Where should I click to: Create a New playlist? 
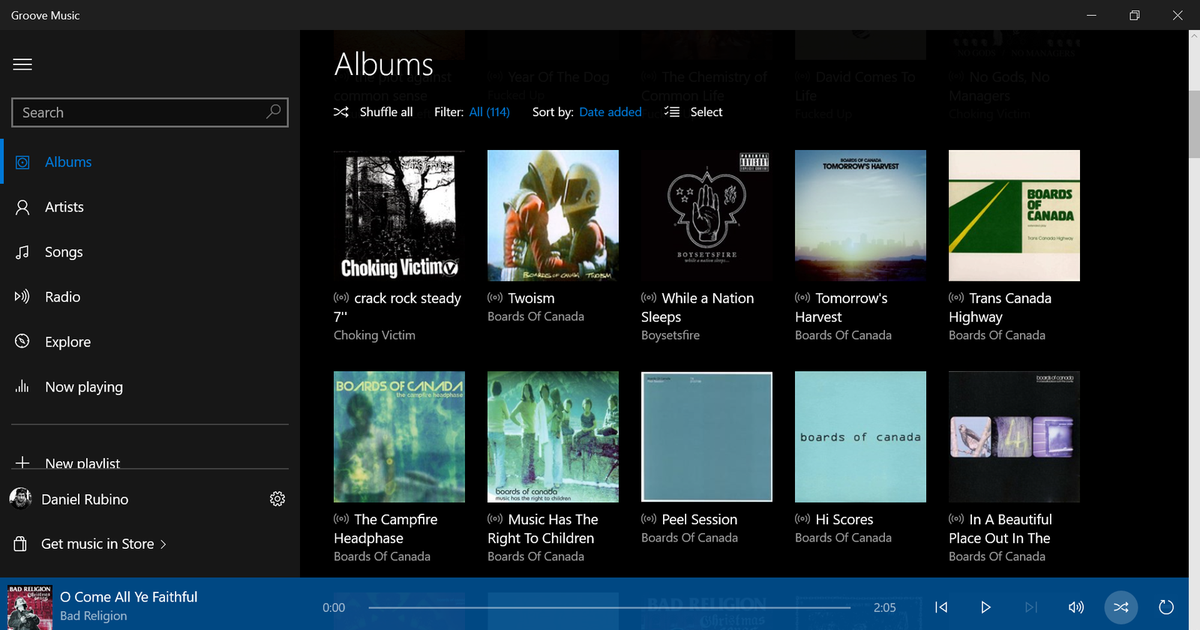click(82, 462)
